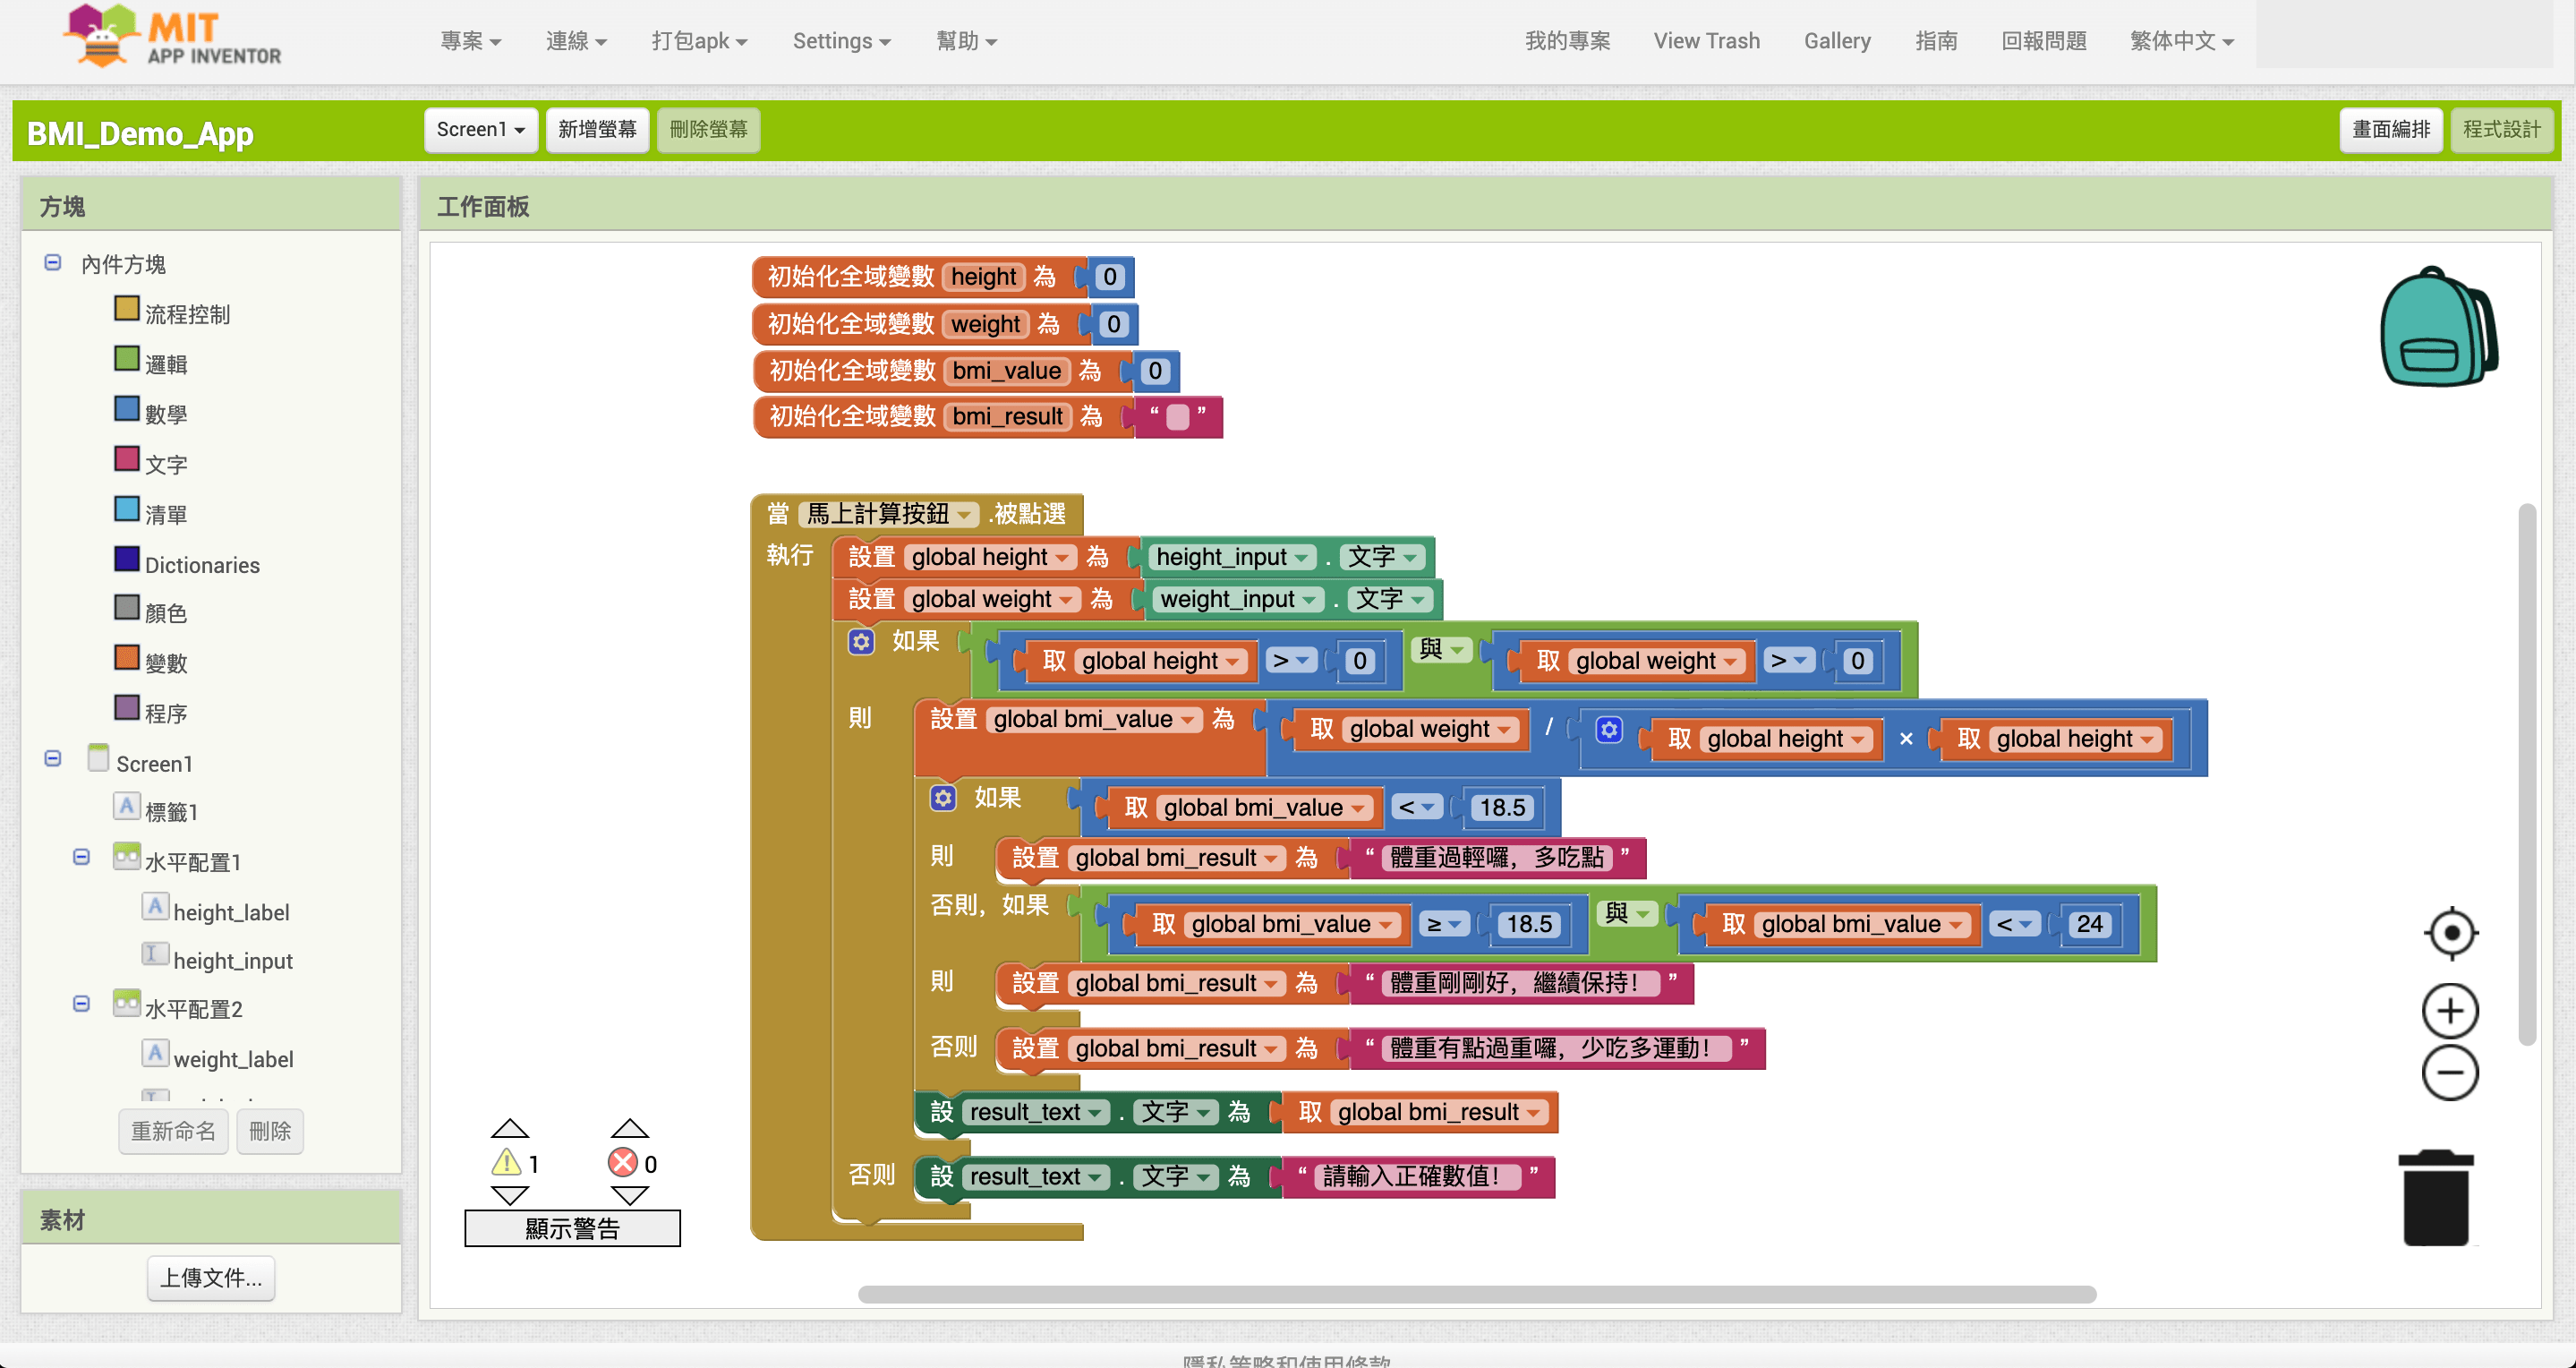Open the backpack icon on workspace
Image resolution: width=2576 pixels, height=1368 pixels.
point(2438,327)
